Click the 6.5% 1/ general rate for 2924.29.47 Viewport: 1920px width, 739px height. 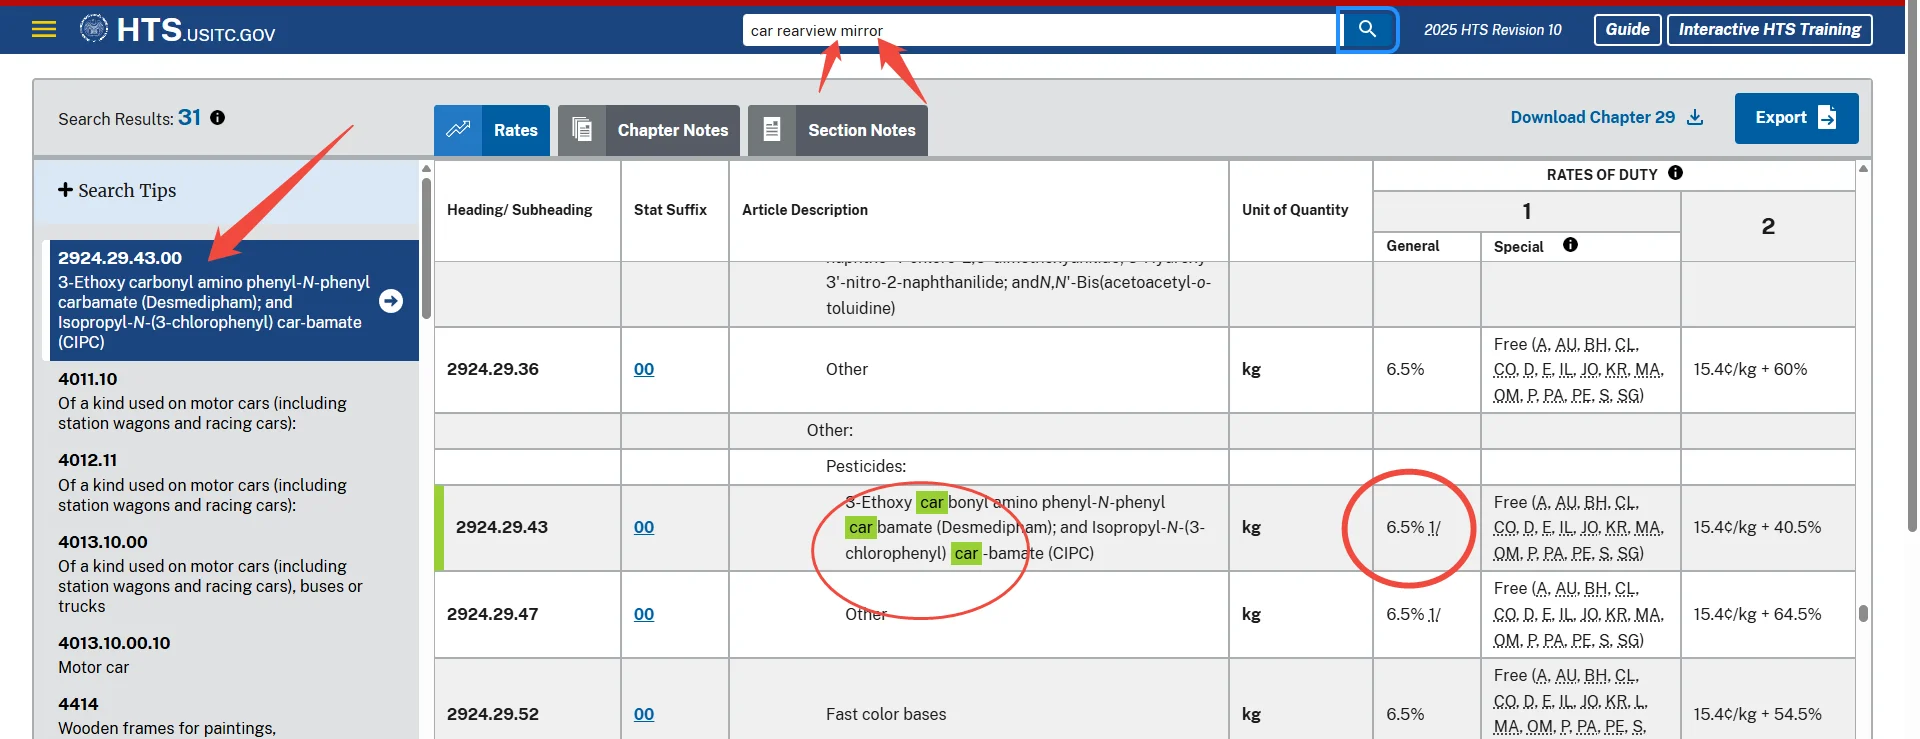click(x=1413, y=614)
